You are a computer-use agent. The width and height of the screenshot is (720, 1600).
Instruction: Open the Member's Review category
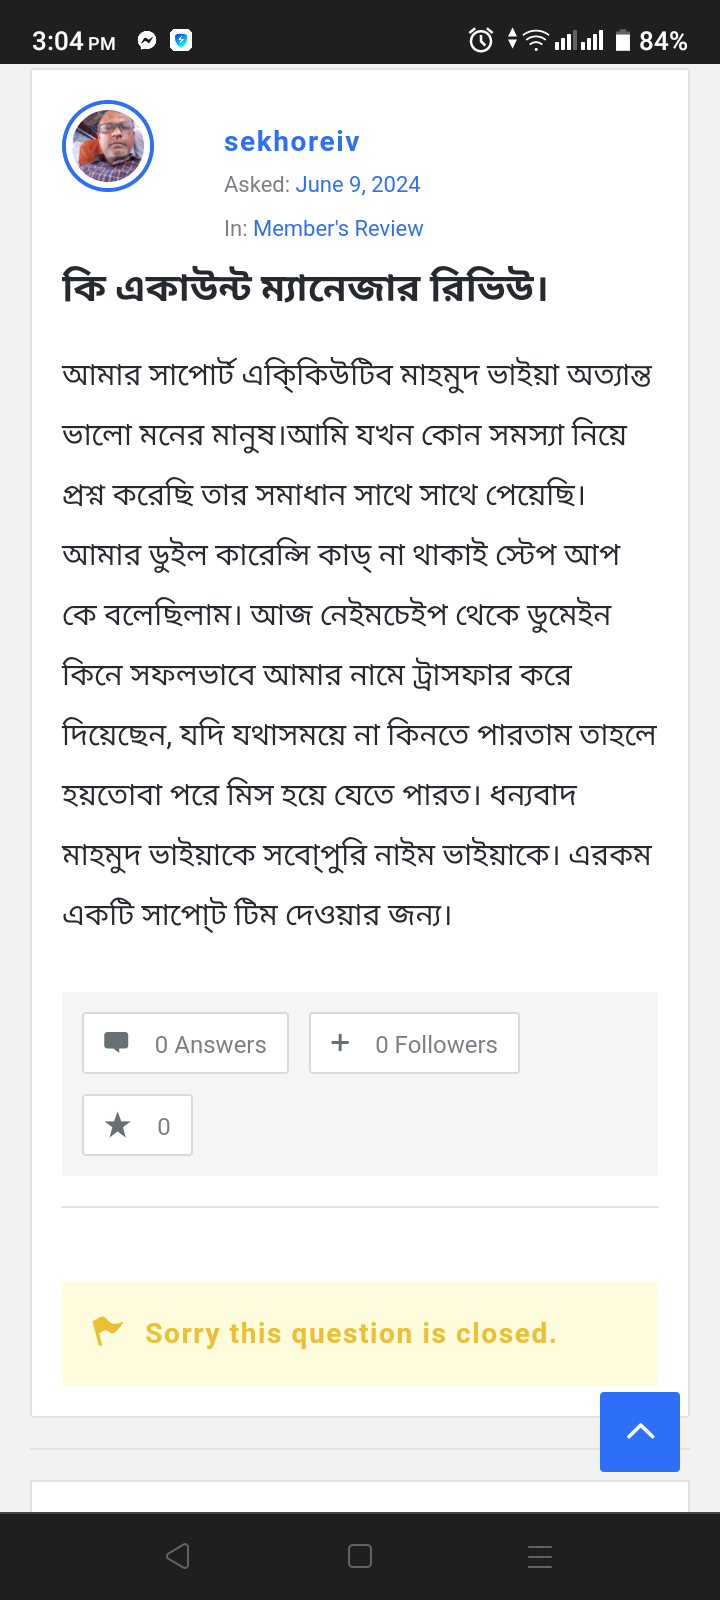pyautogui.click(x=338, y=229)
